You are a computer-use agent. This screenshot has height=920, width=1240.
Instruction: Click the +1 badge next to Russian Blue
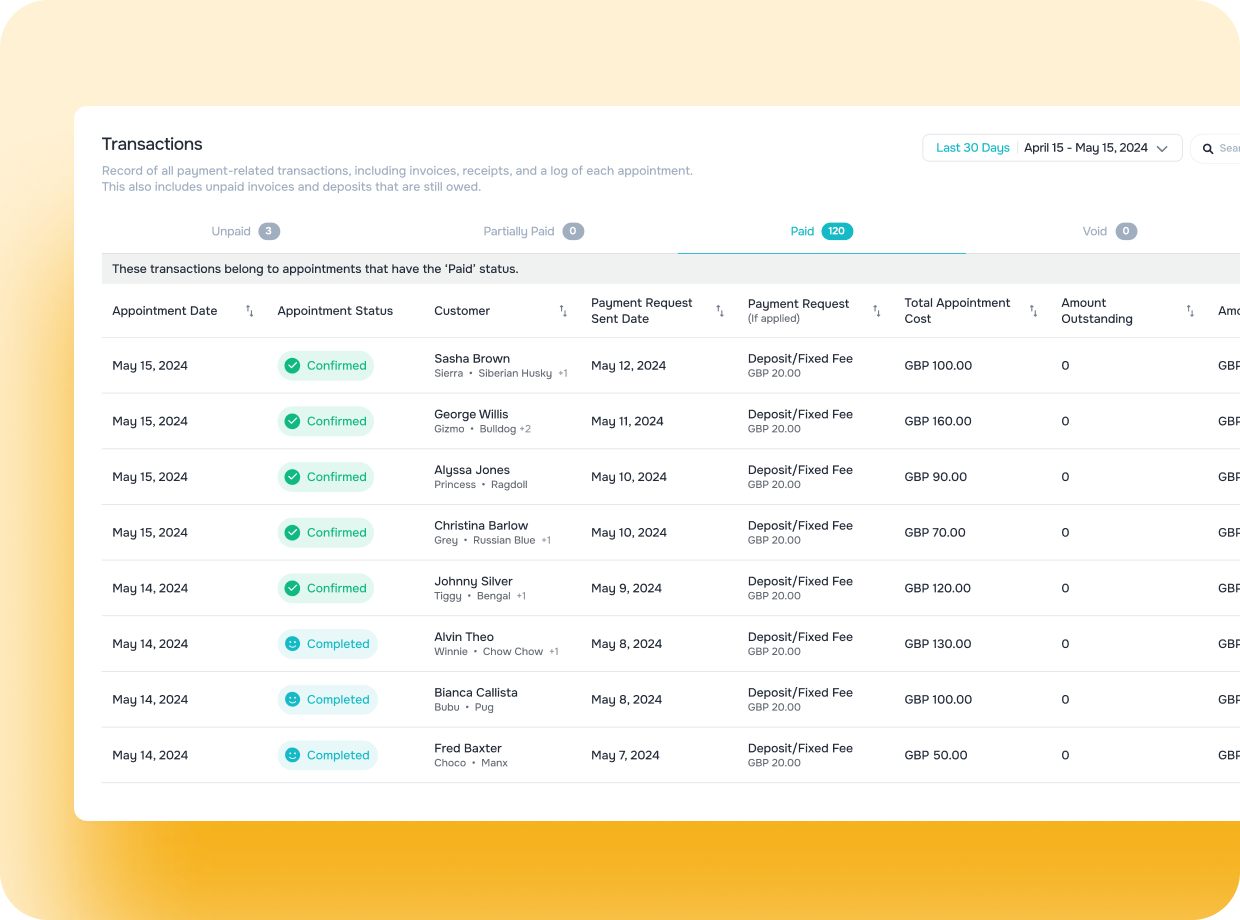click(x=546, y=541)
